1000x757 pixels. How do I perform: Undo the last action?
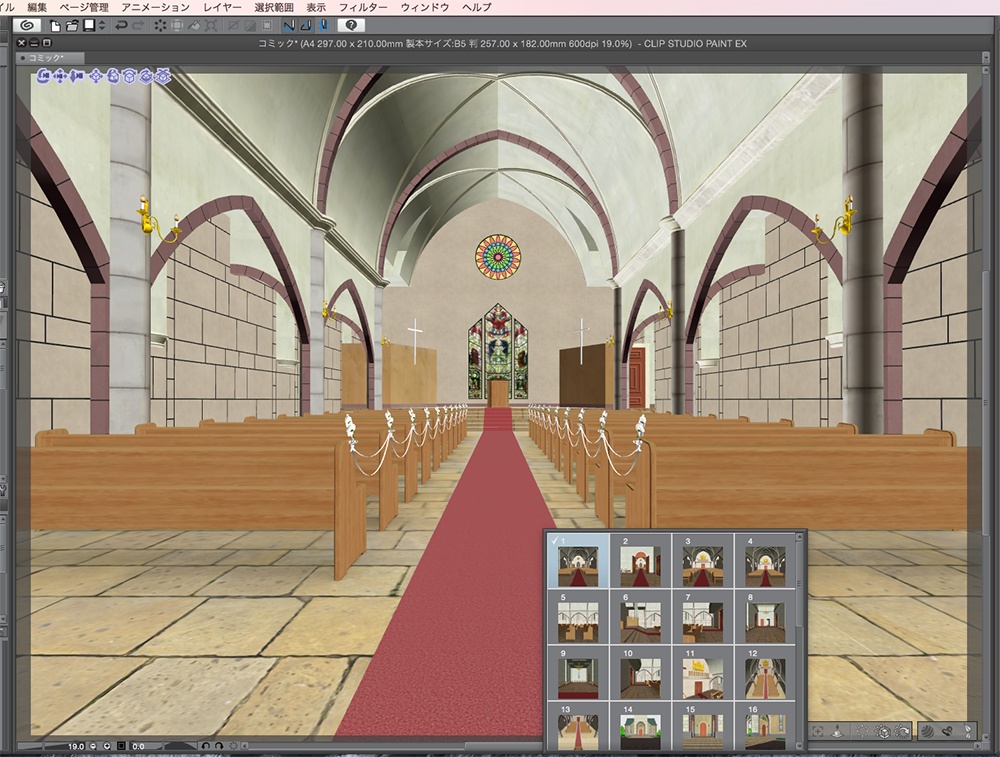coord(121,26)
